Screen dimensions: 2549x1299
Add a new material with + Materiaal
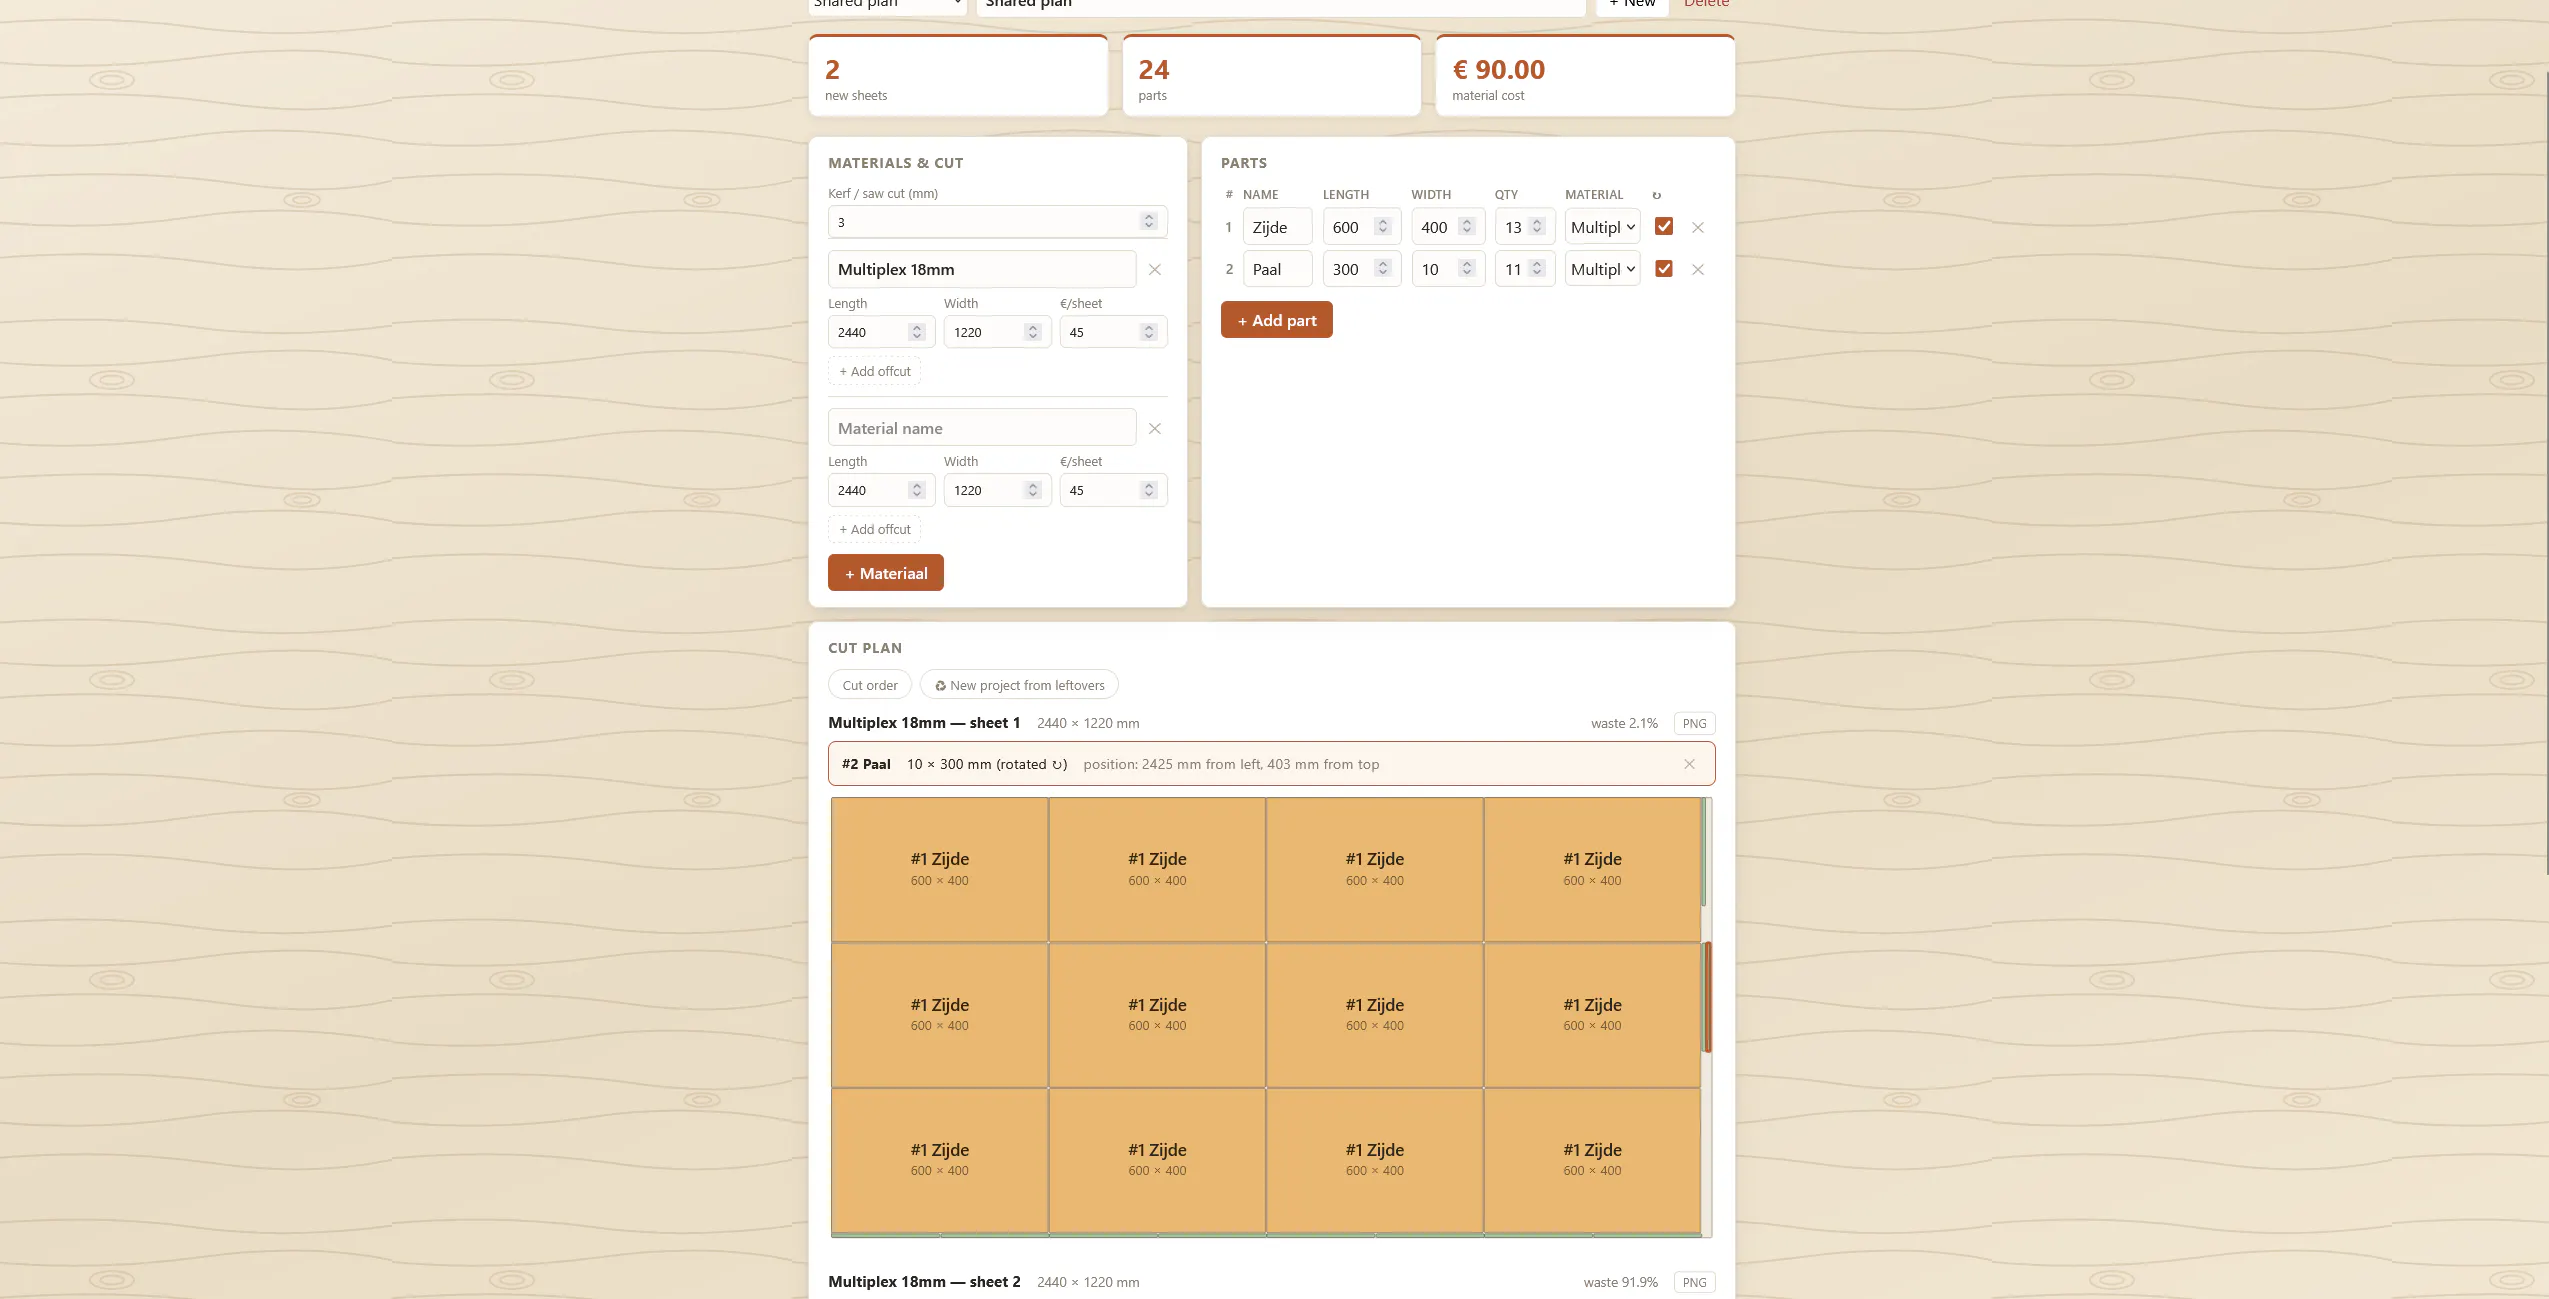(885, 573)
